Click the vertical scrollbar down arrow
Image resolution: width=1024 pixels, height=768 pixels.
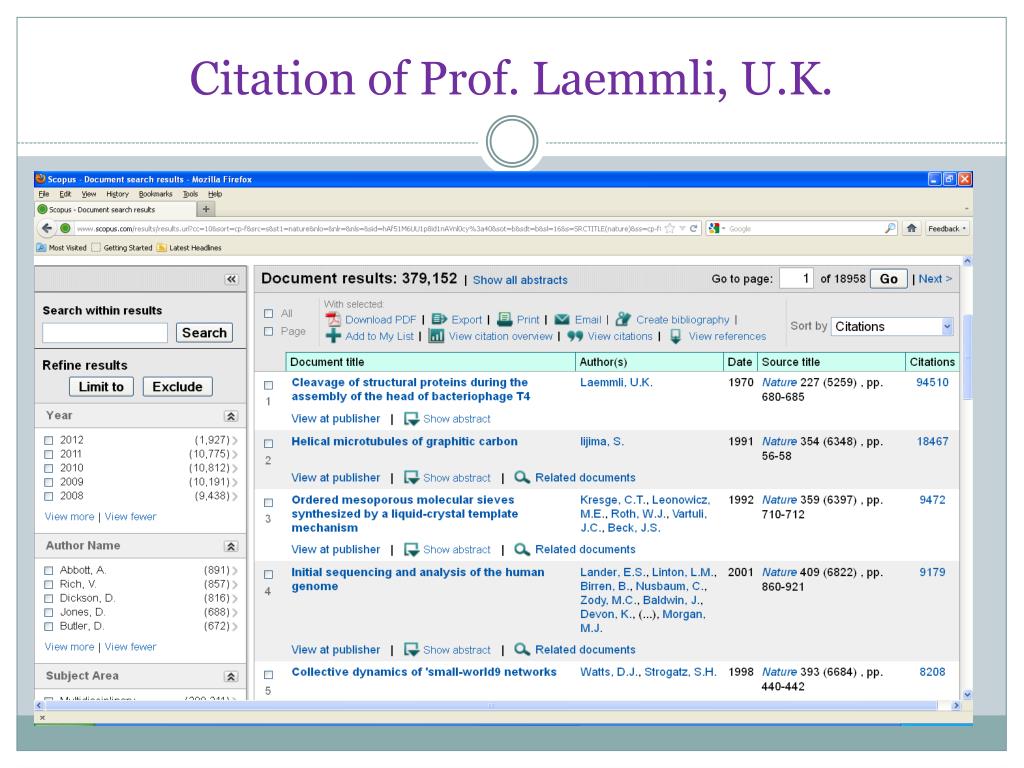coord(967,695)
